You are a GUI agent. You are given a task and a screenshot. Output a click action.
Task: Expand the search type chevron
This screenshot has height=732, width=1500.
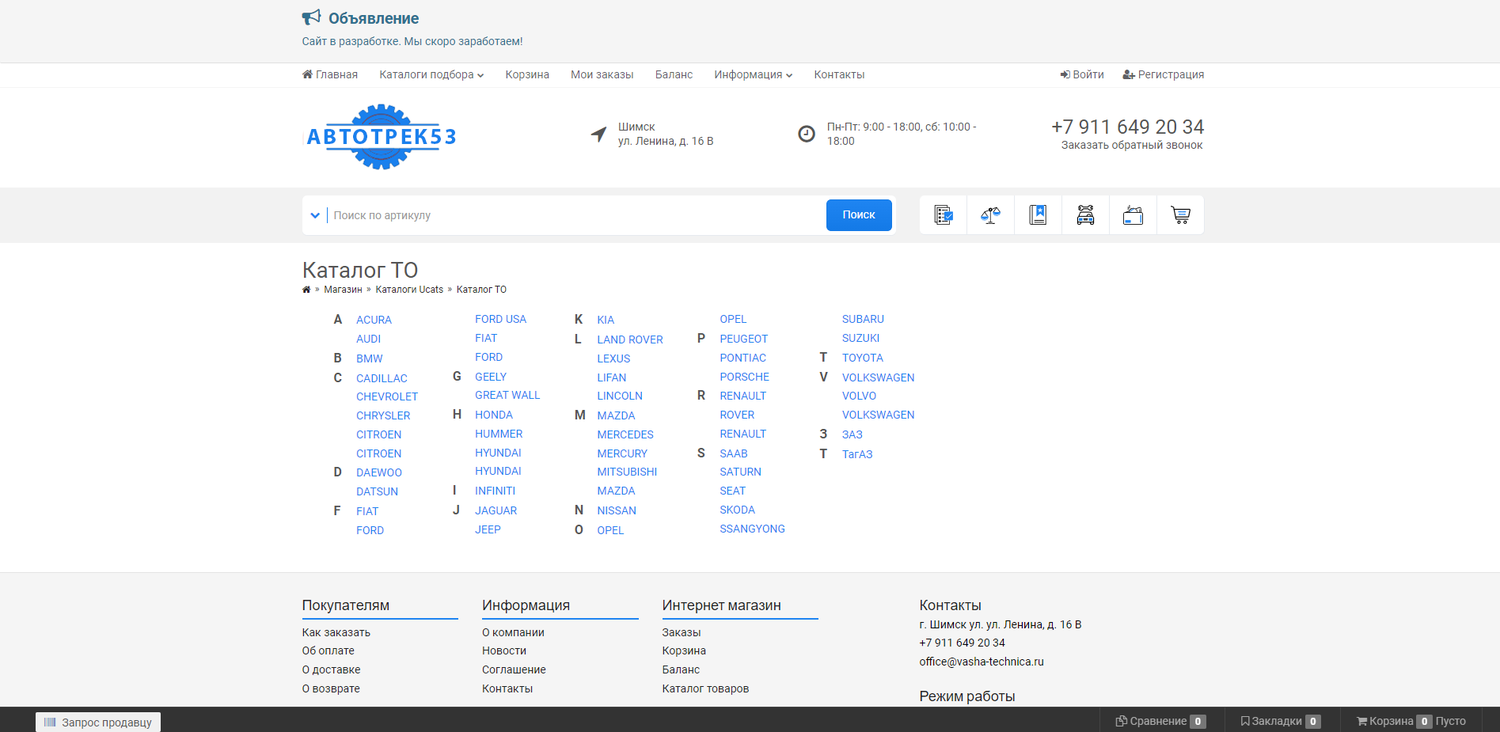[x=314, y=215]
